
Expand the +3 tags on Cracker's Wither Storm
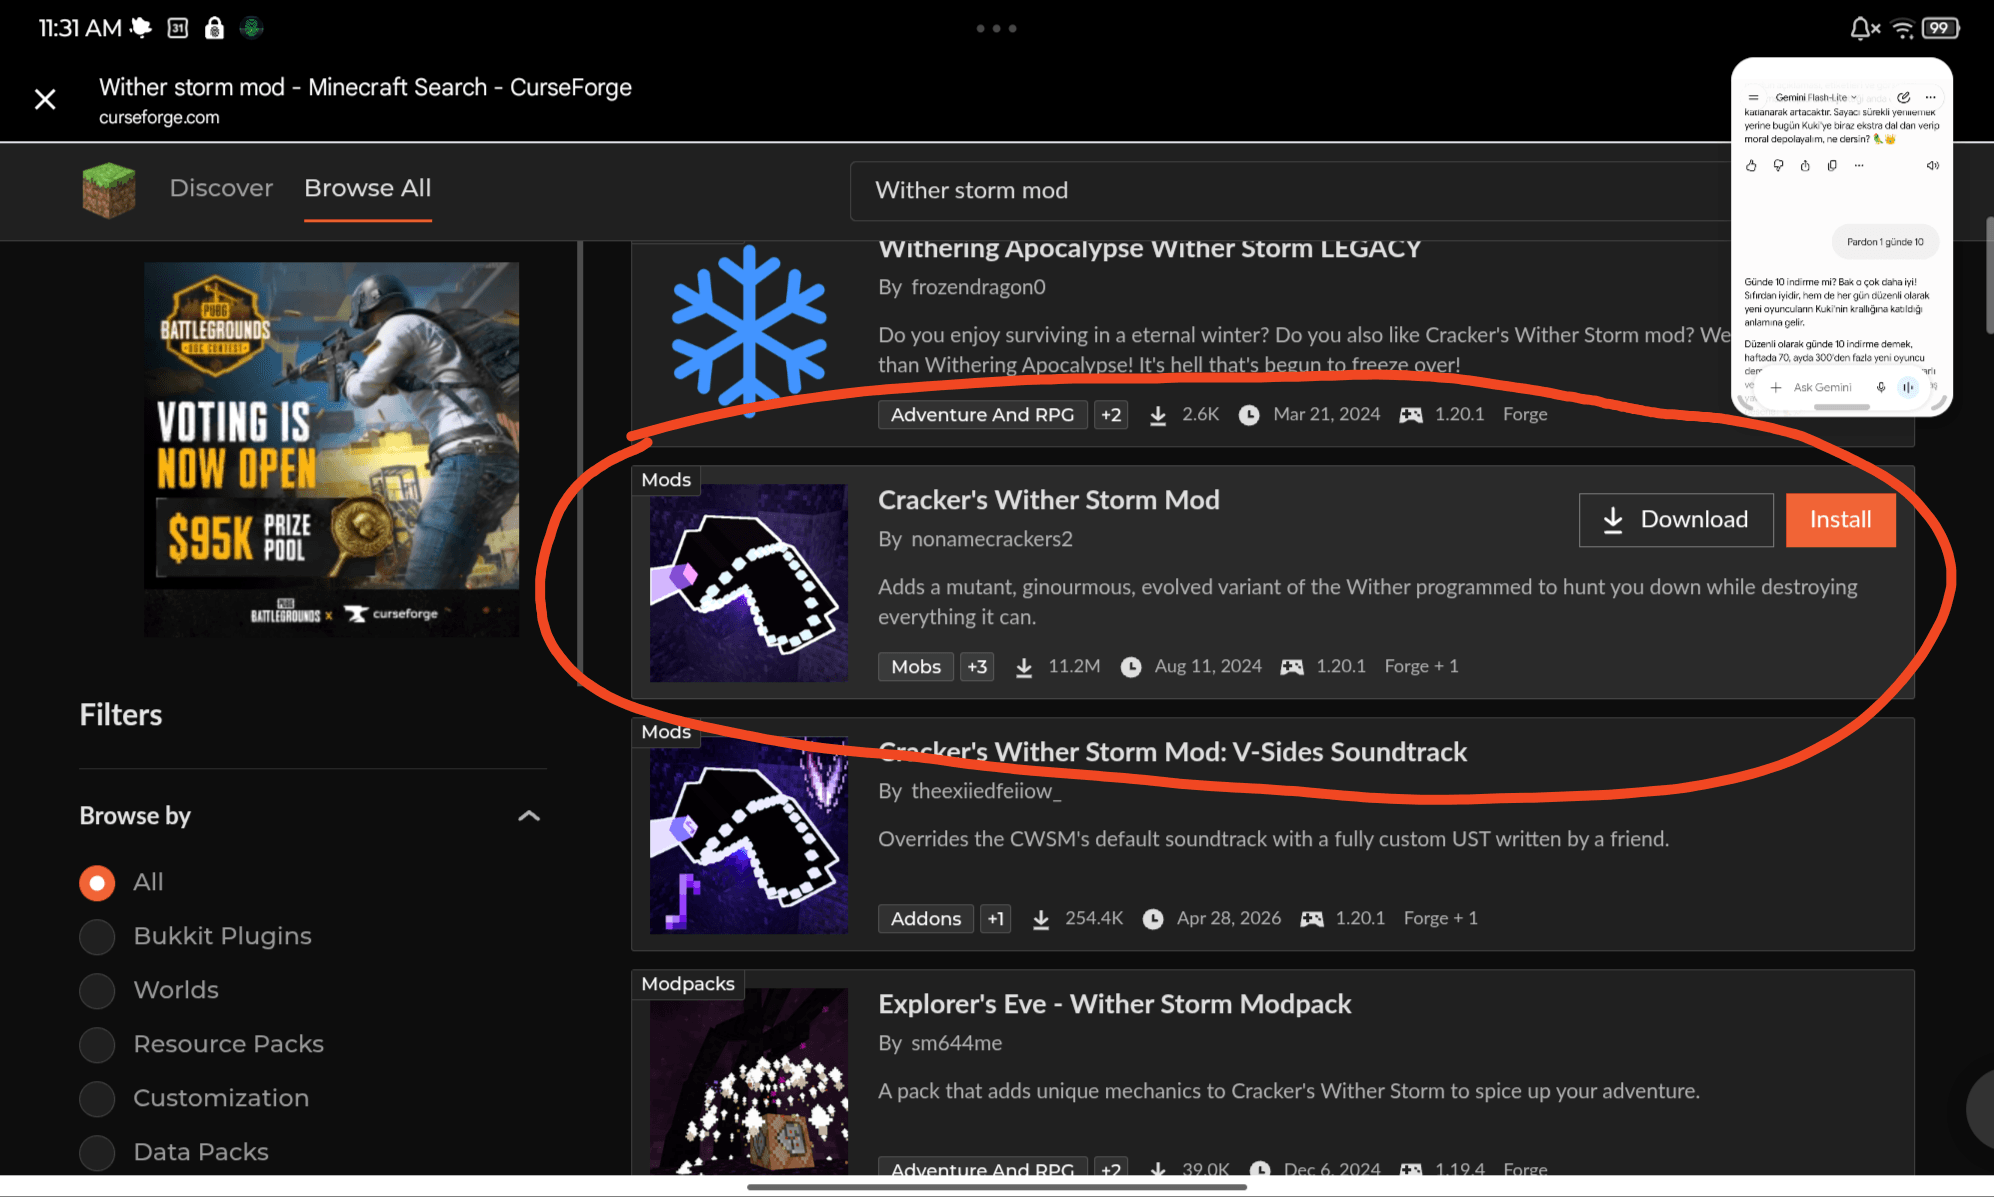click(977, 666)
